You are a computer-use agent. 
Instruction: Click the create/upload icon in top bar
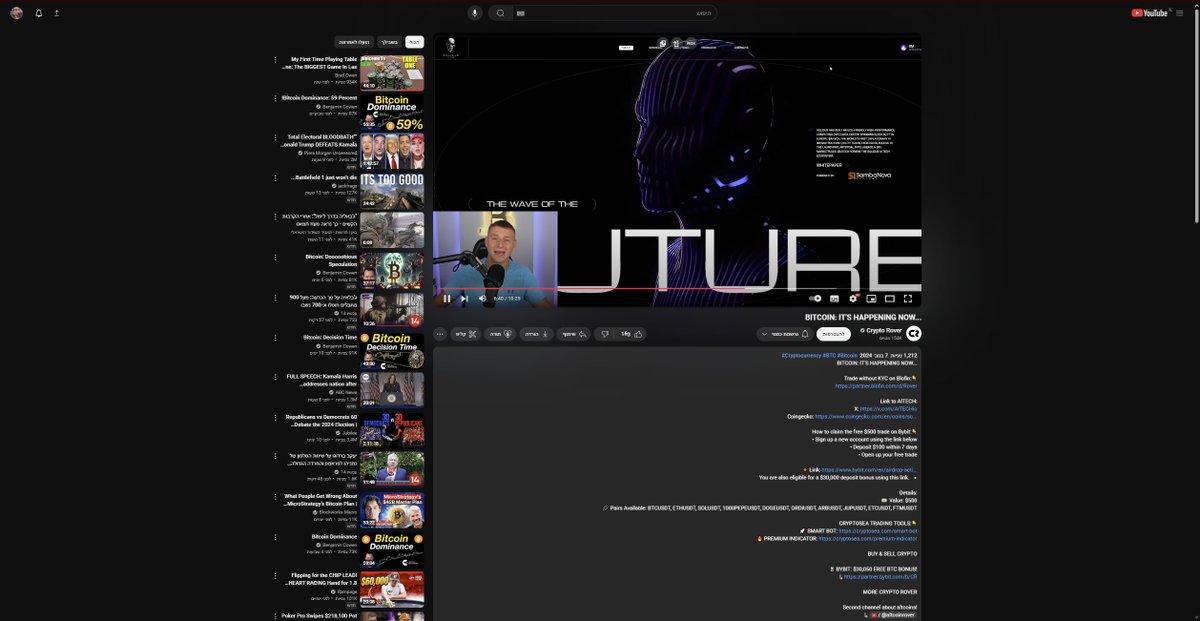pyautogui.click(x=56, y=13)
